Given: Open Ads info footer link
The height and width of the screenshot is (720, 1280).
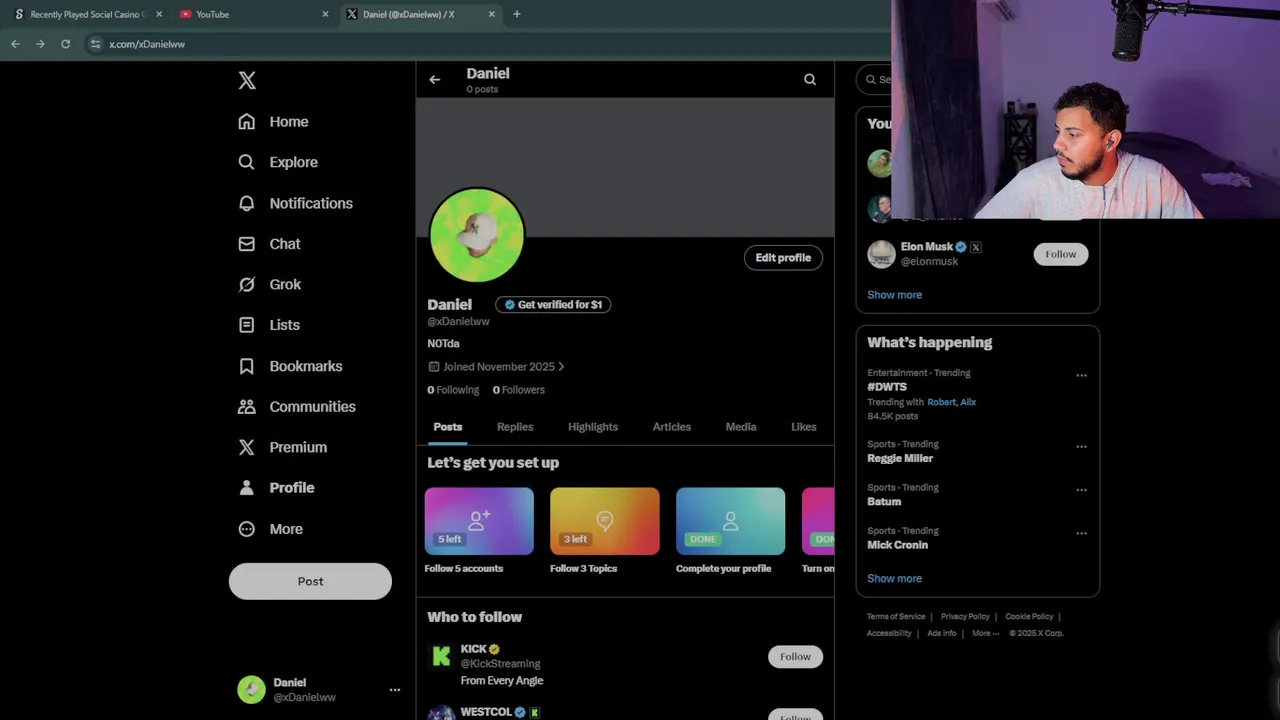Looking at the screenshot, I should click(x=941, y=633).
